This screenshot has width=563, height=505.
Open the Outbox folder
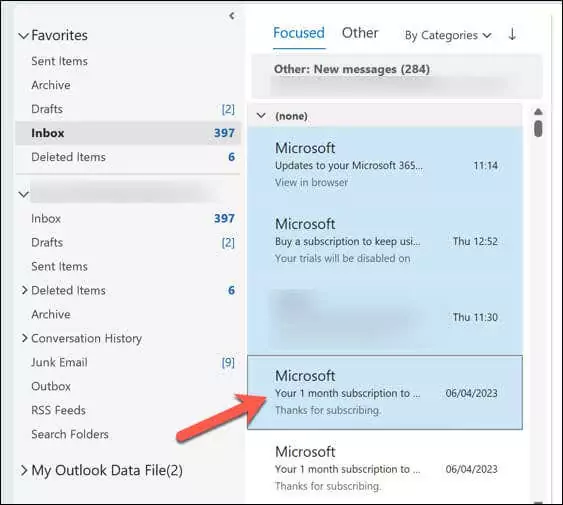(51, 386)
